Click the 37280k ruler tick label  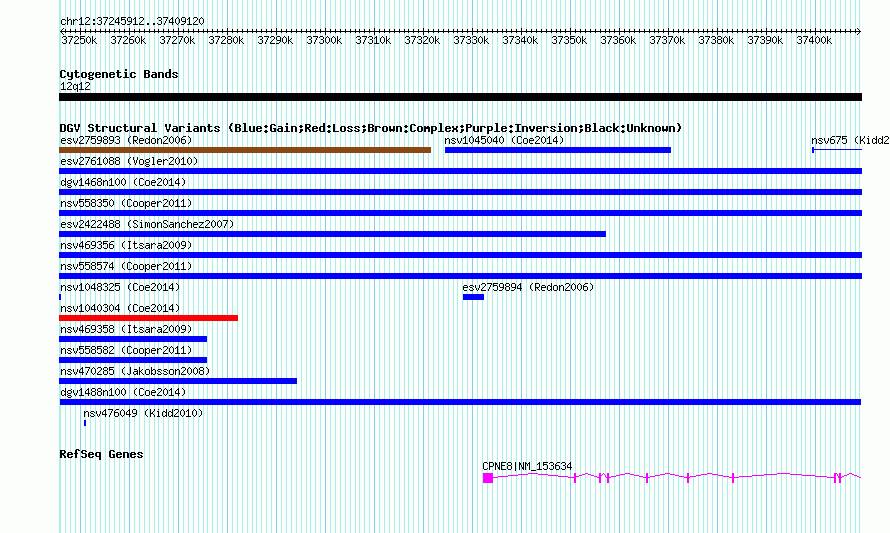(x=226, y=40)
